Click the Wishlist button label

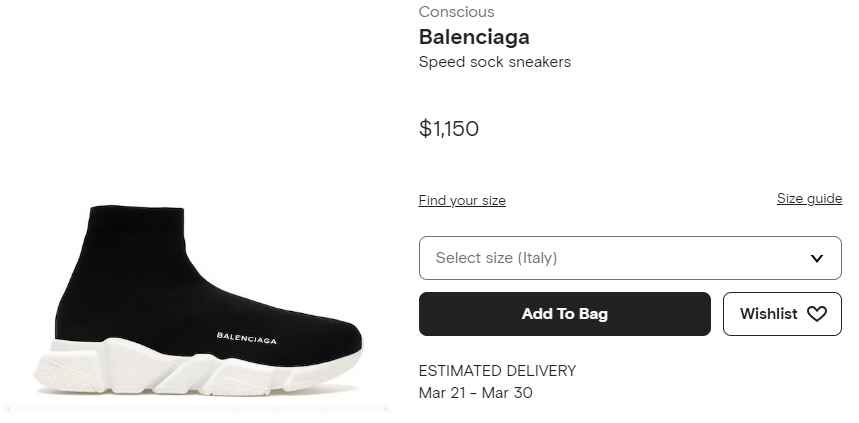768,314
